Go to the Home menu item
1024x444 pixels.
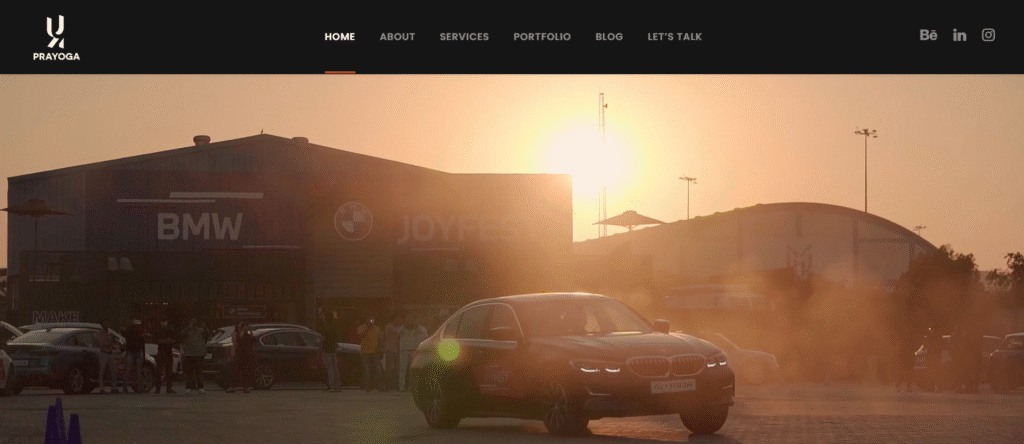(340, 37)
